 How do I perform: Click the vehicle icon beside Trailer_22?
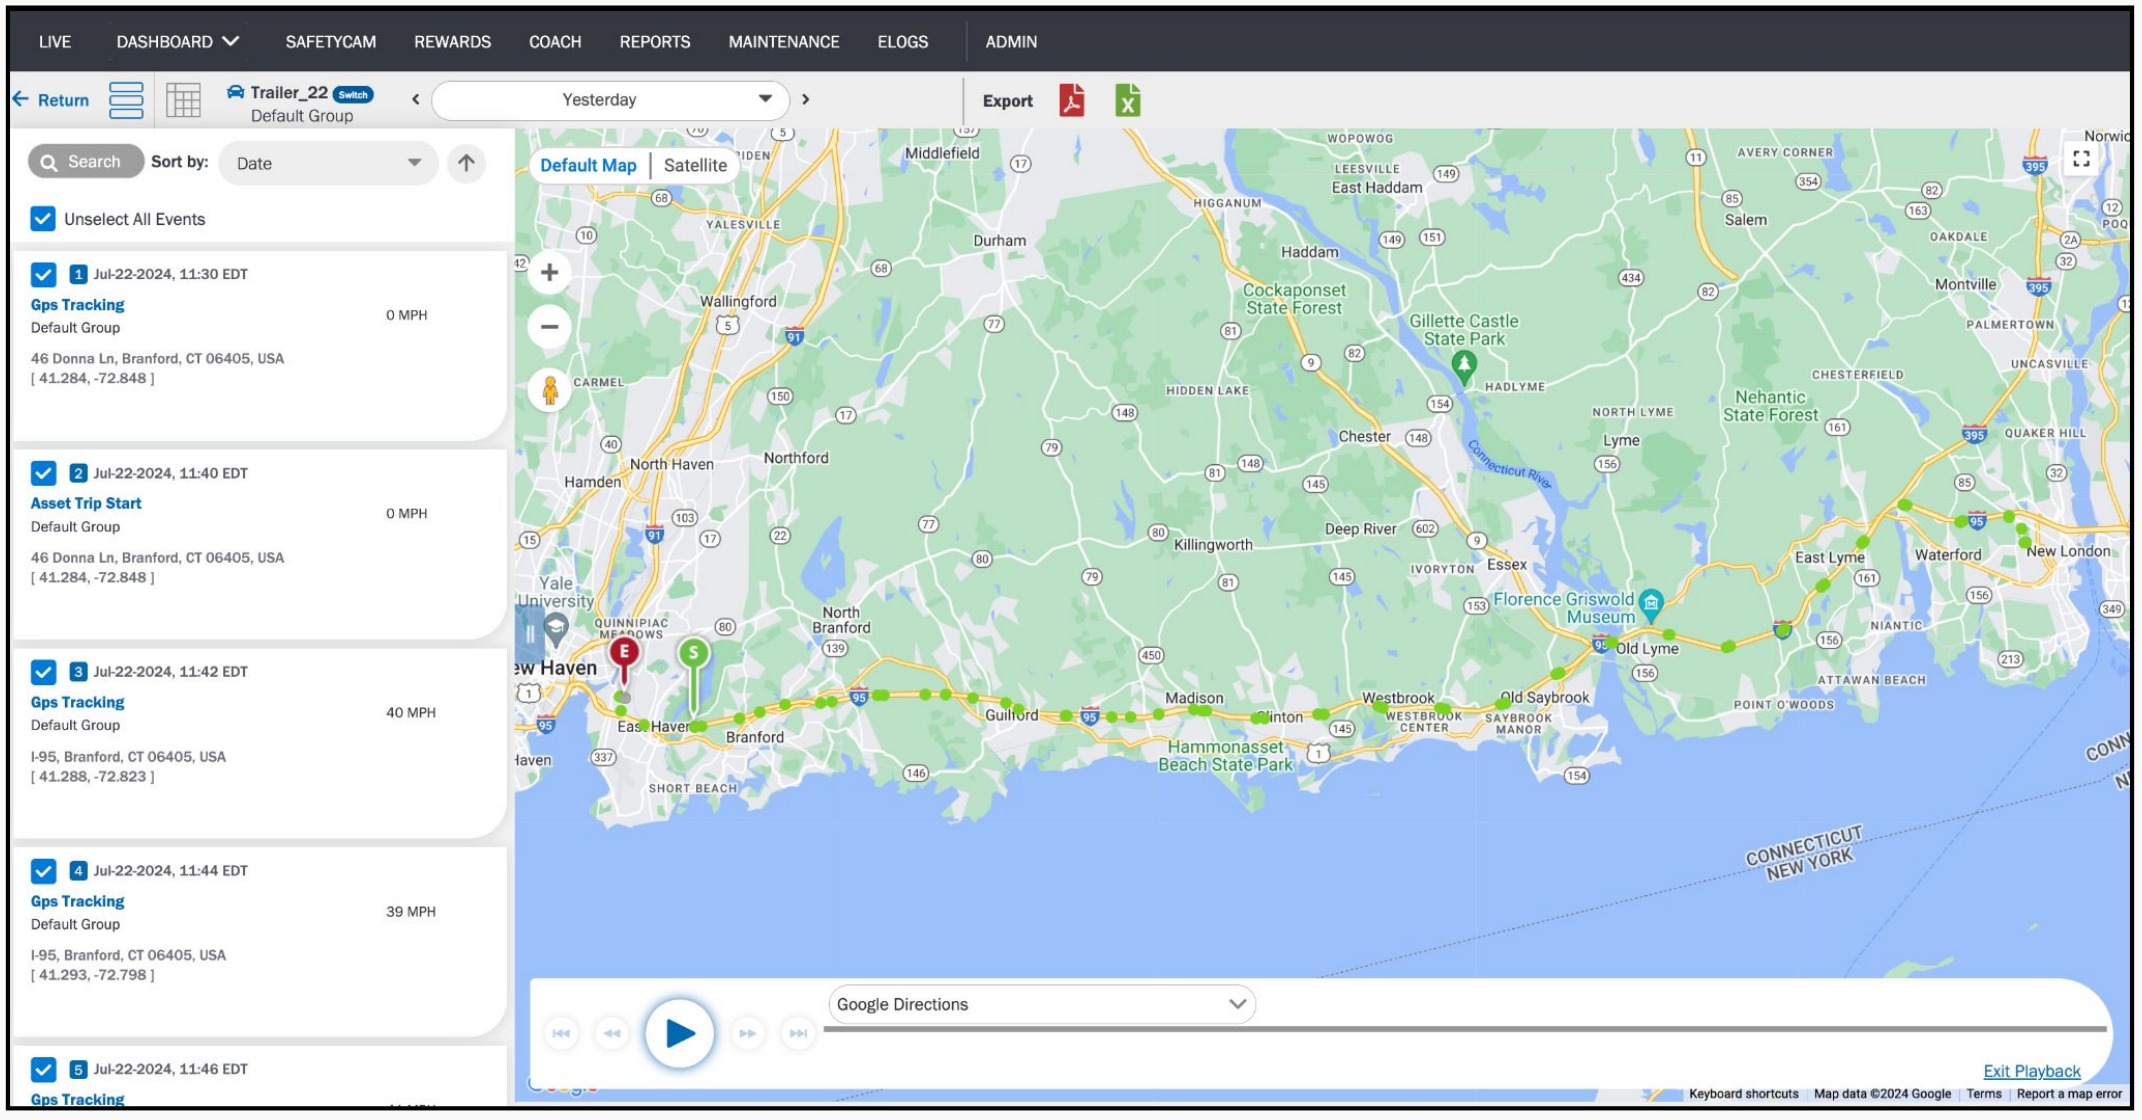tap(235, 92)
